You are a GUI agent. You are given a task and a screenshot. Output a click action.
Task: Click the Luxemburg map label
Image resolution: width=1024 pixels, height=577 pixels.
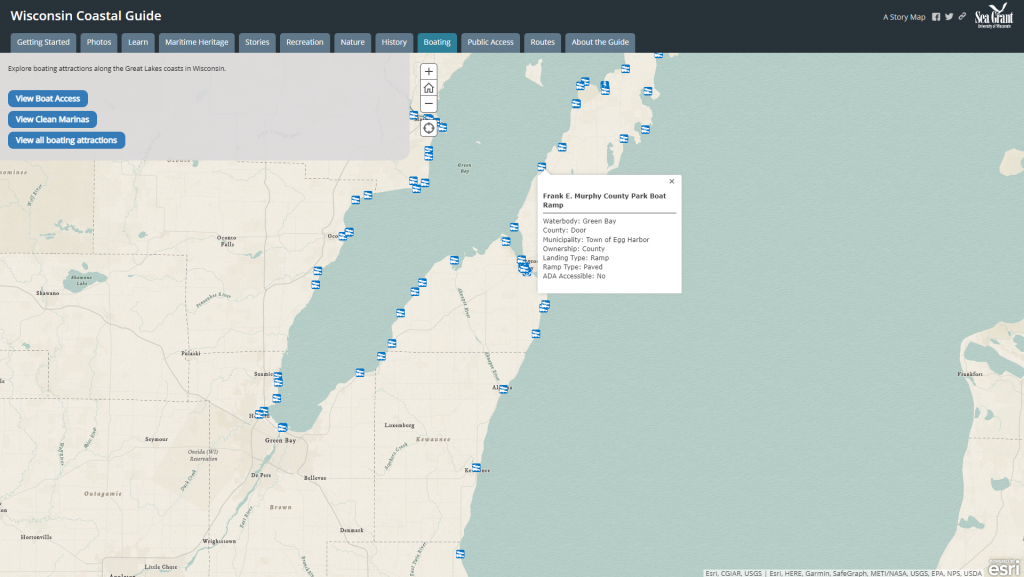(399, 425)
